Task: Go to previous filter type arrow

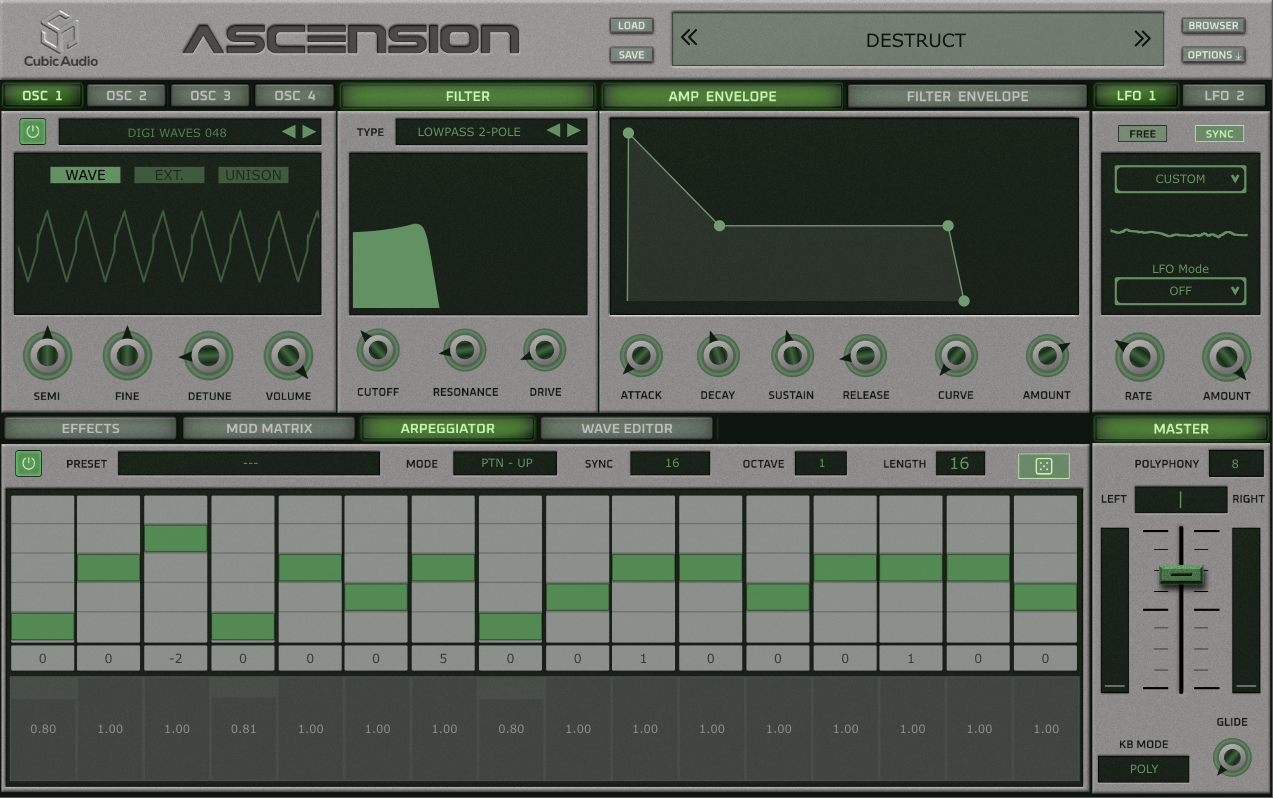Action: 553,131
